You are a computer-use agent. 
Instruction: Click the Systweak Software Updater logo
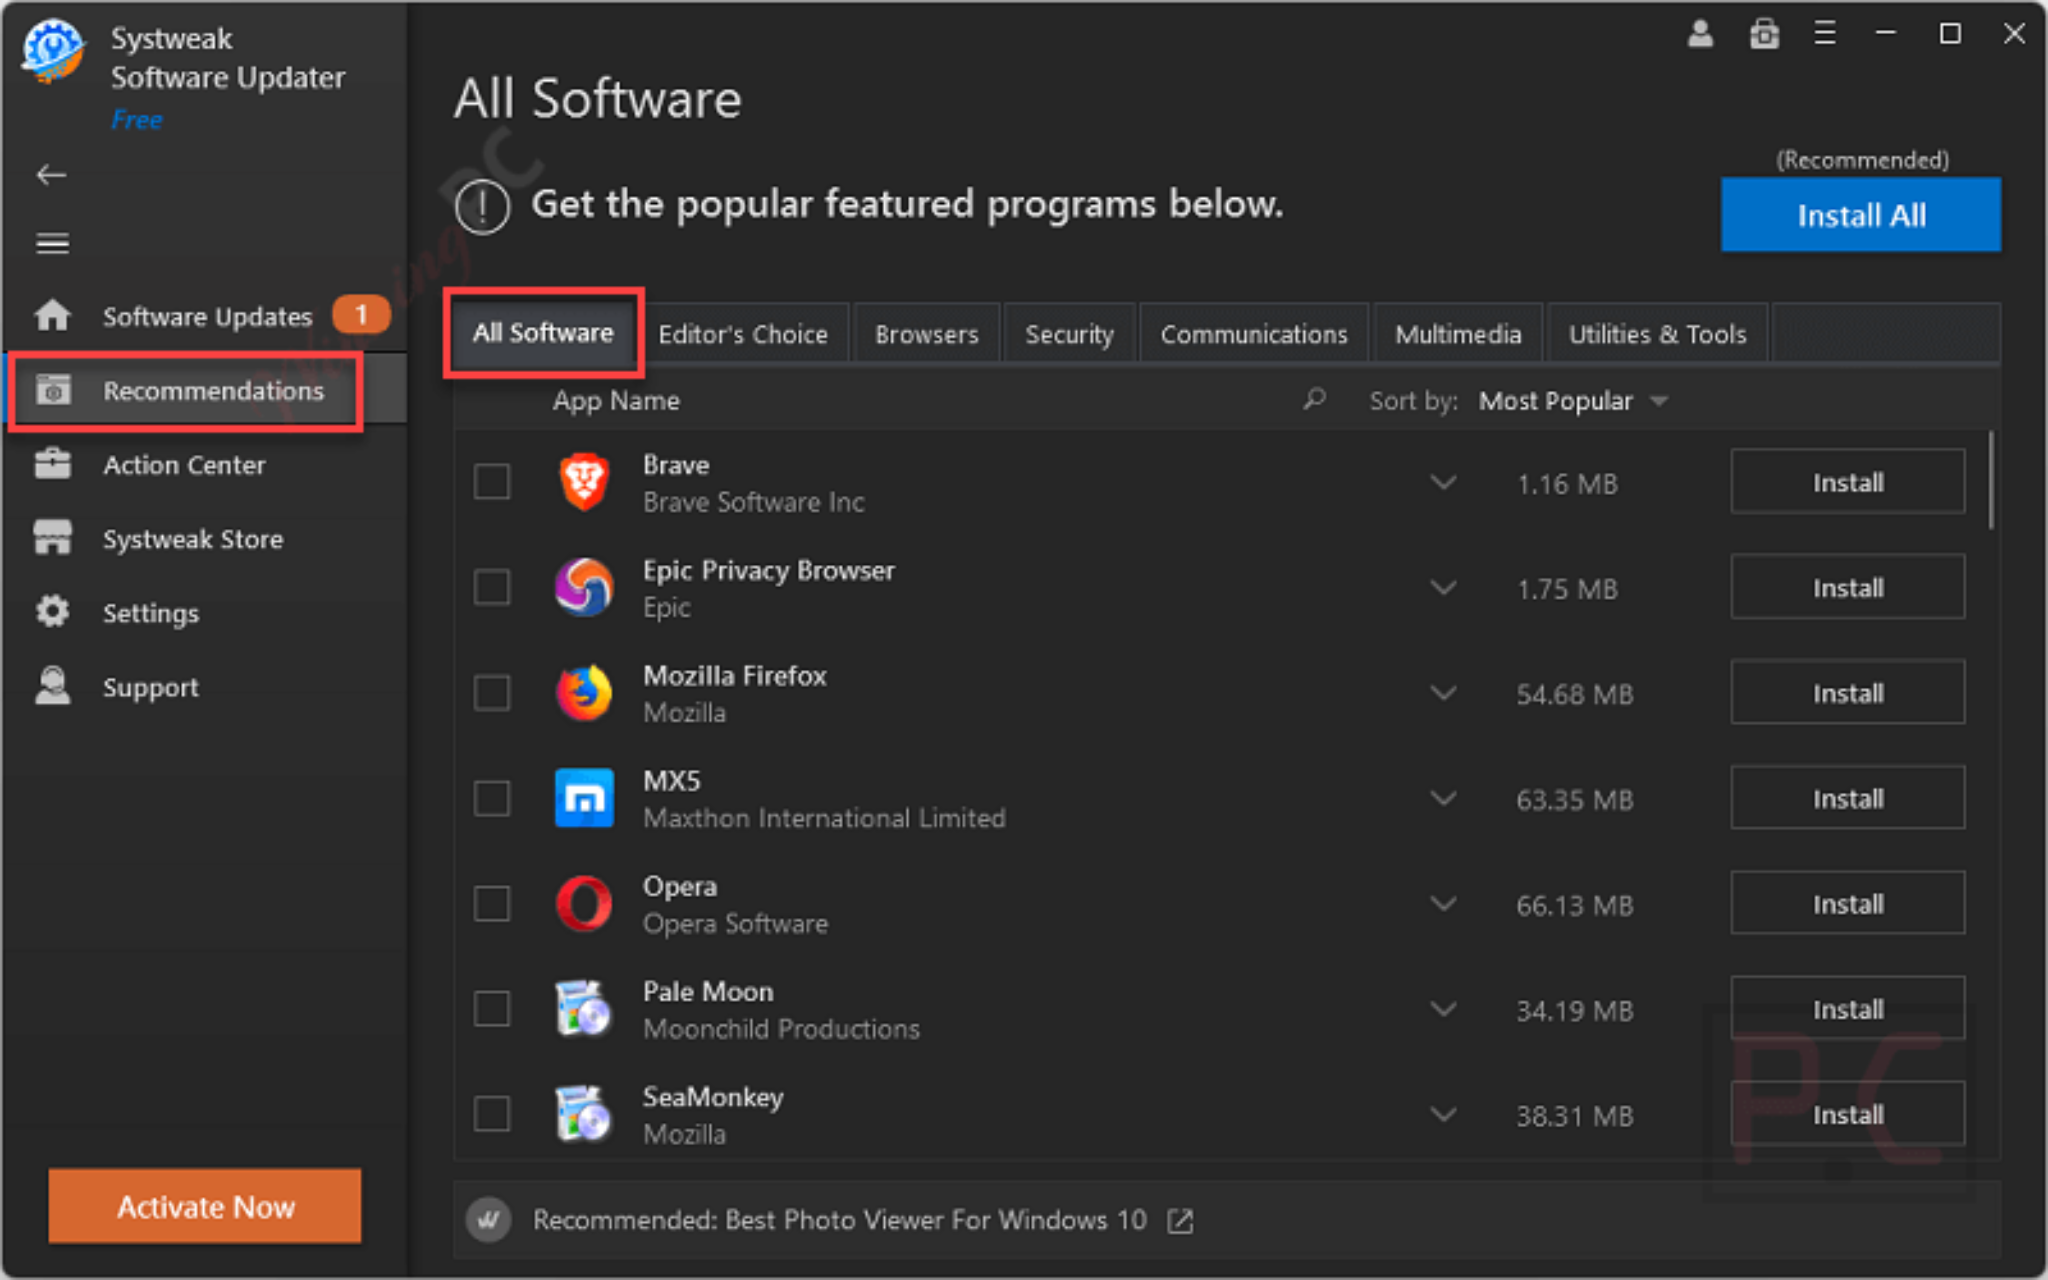pos(54,52)
